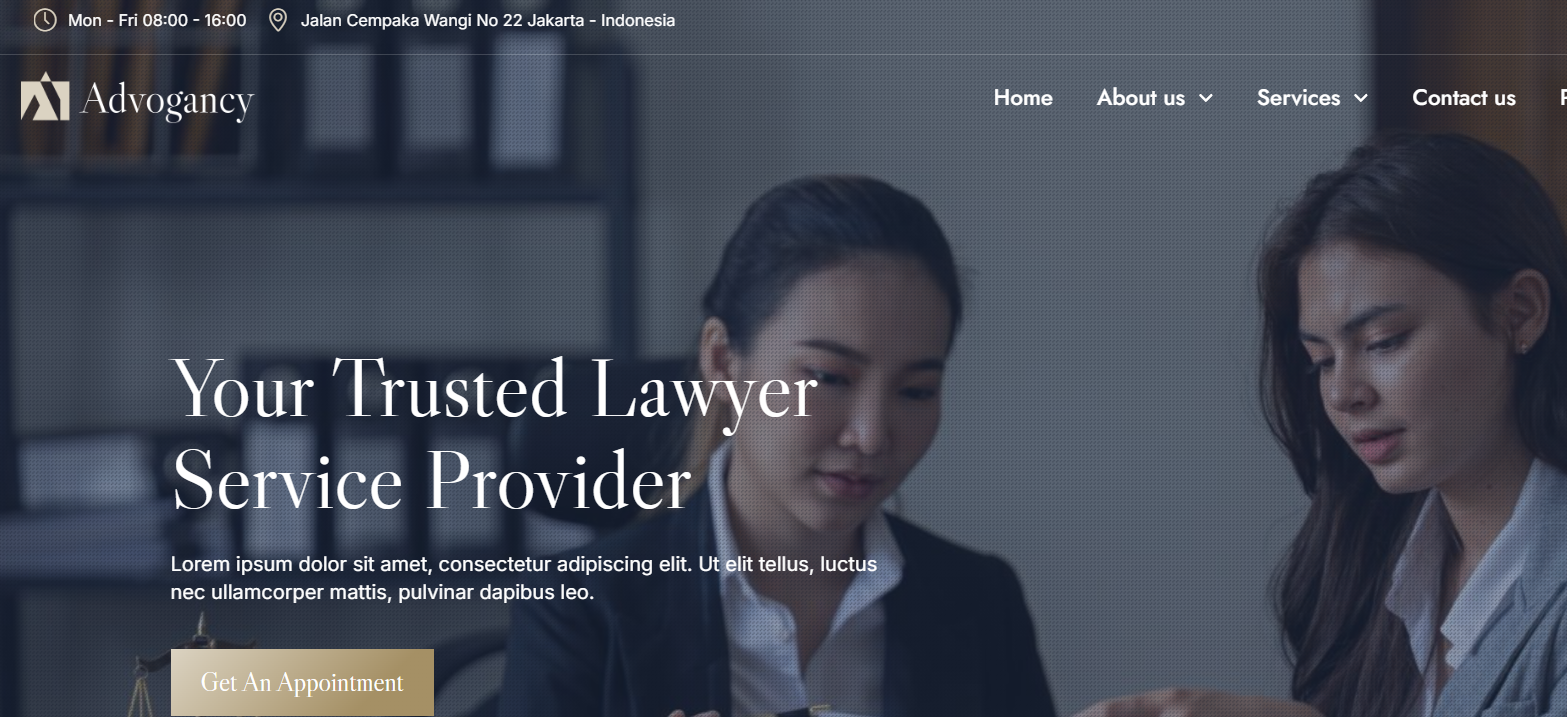Click the Lorem ipsum description paragraph
Screen dimensions: 1567x717
(524, 578)
